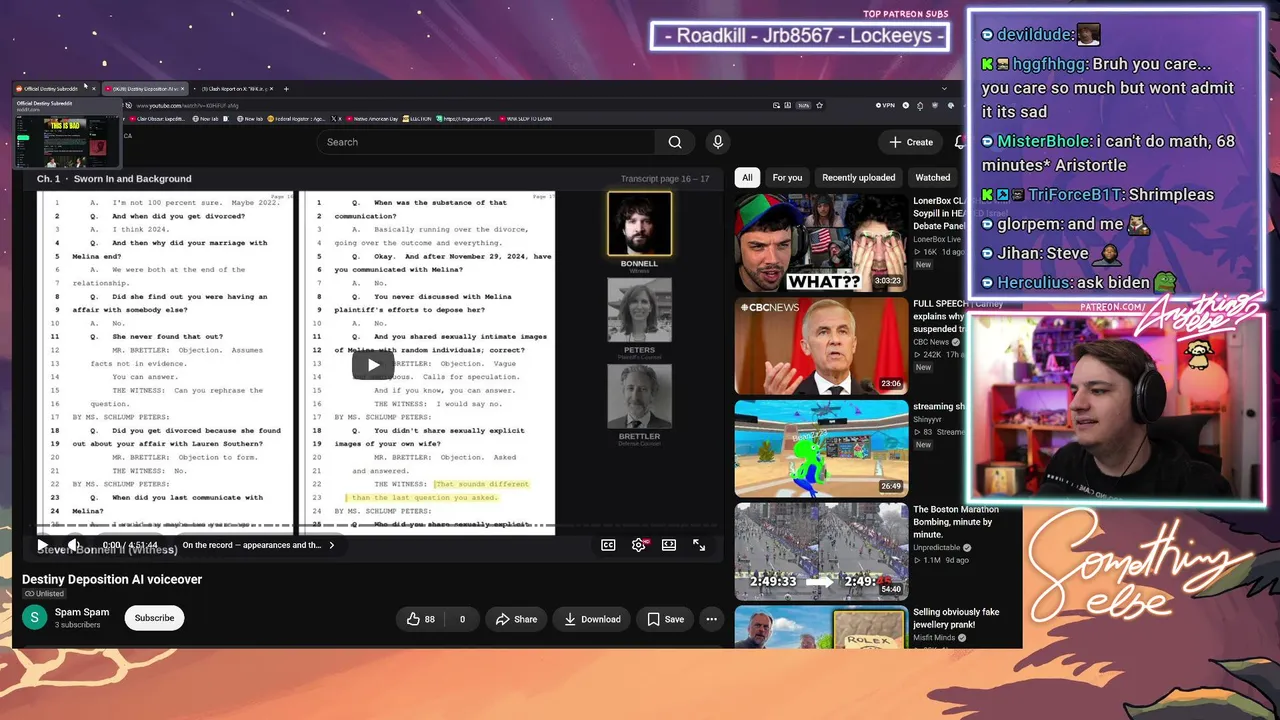
Task: Expand the 'On the record' chapter chevron
Action: [332, 546]
